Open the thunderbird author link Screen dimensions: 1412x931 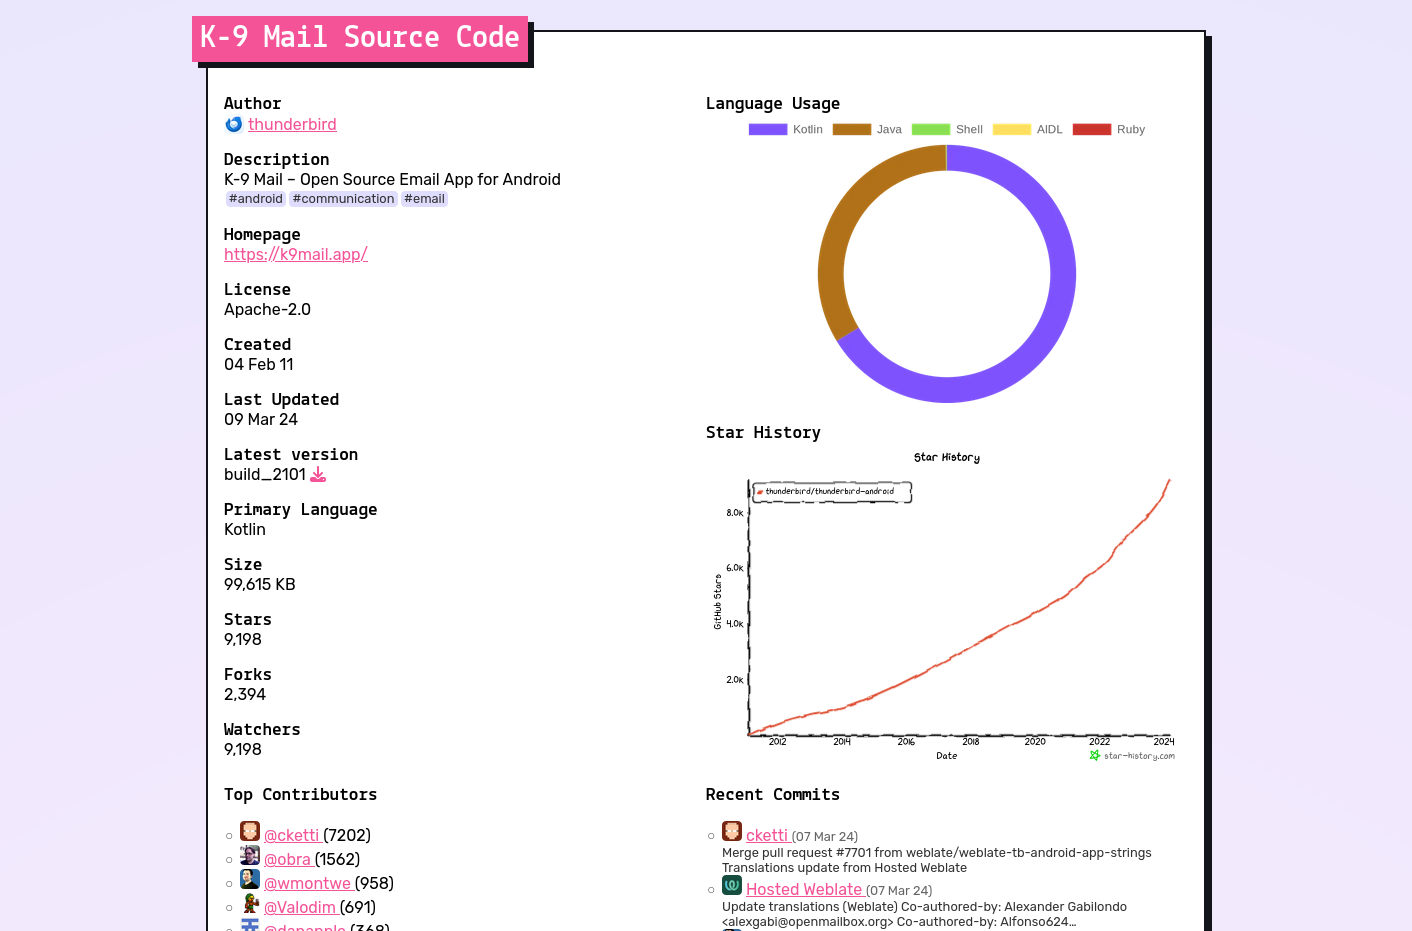(x=292, y=124)
